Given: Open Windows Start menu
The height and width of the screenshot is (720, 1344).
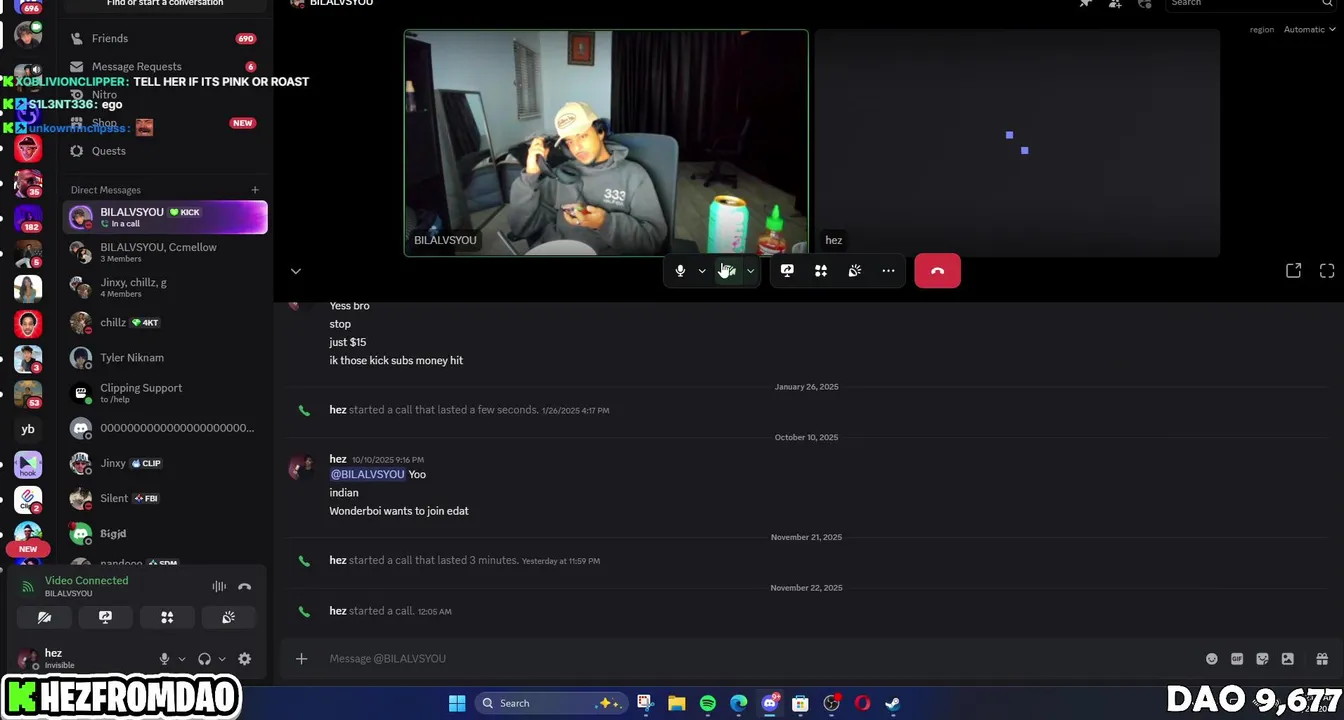Looking at the screenshot, I should point(457,703).
